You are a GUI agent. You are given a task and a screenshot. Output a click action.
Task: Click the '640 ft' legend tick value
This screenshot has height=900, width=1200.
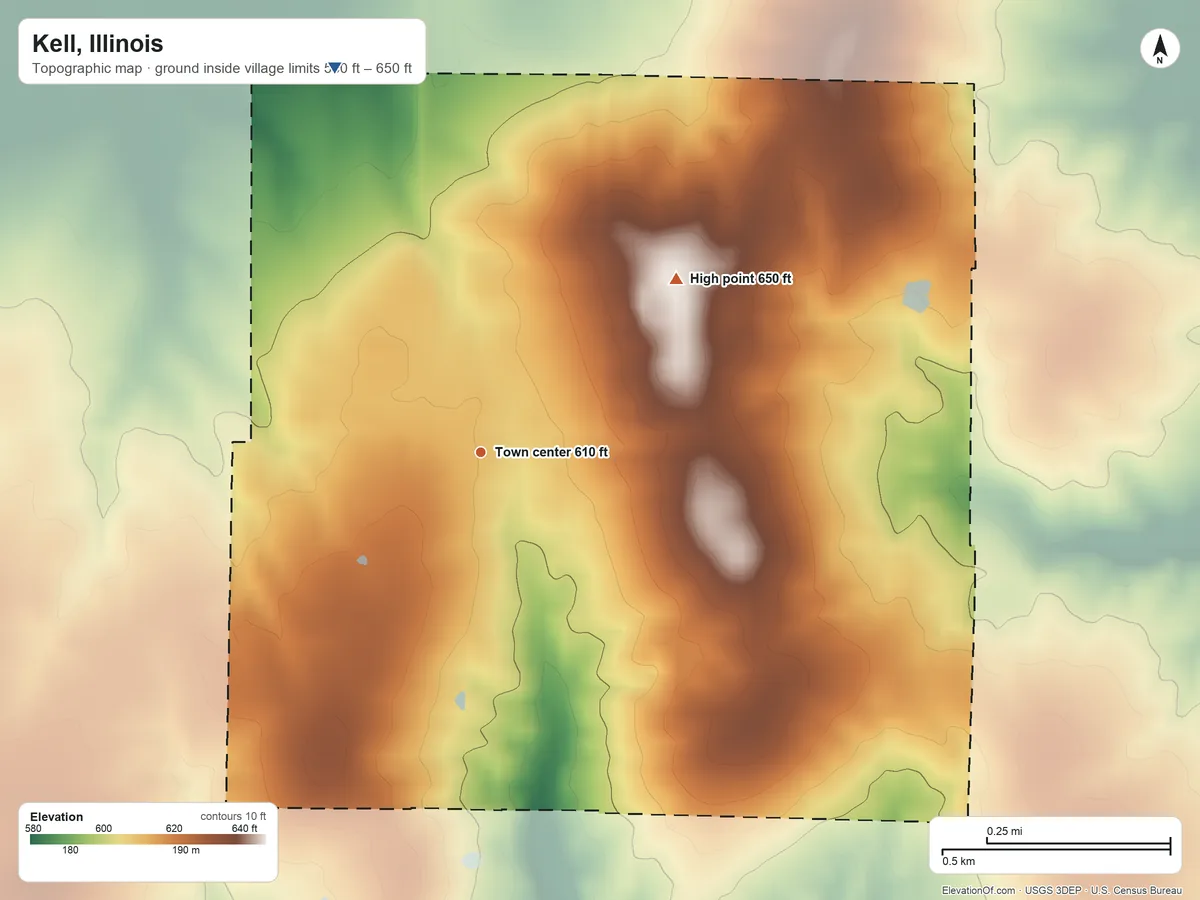[245, 828]
